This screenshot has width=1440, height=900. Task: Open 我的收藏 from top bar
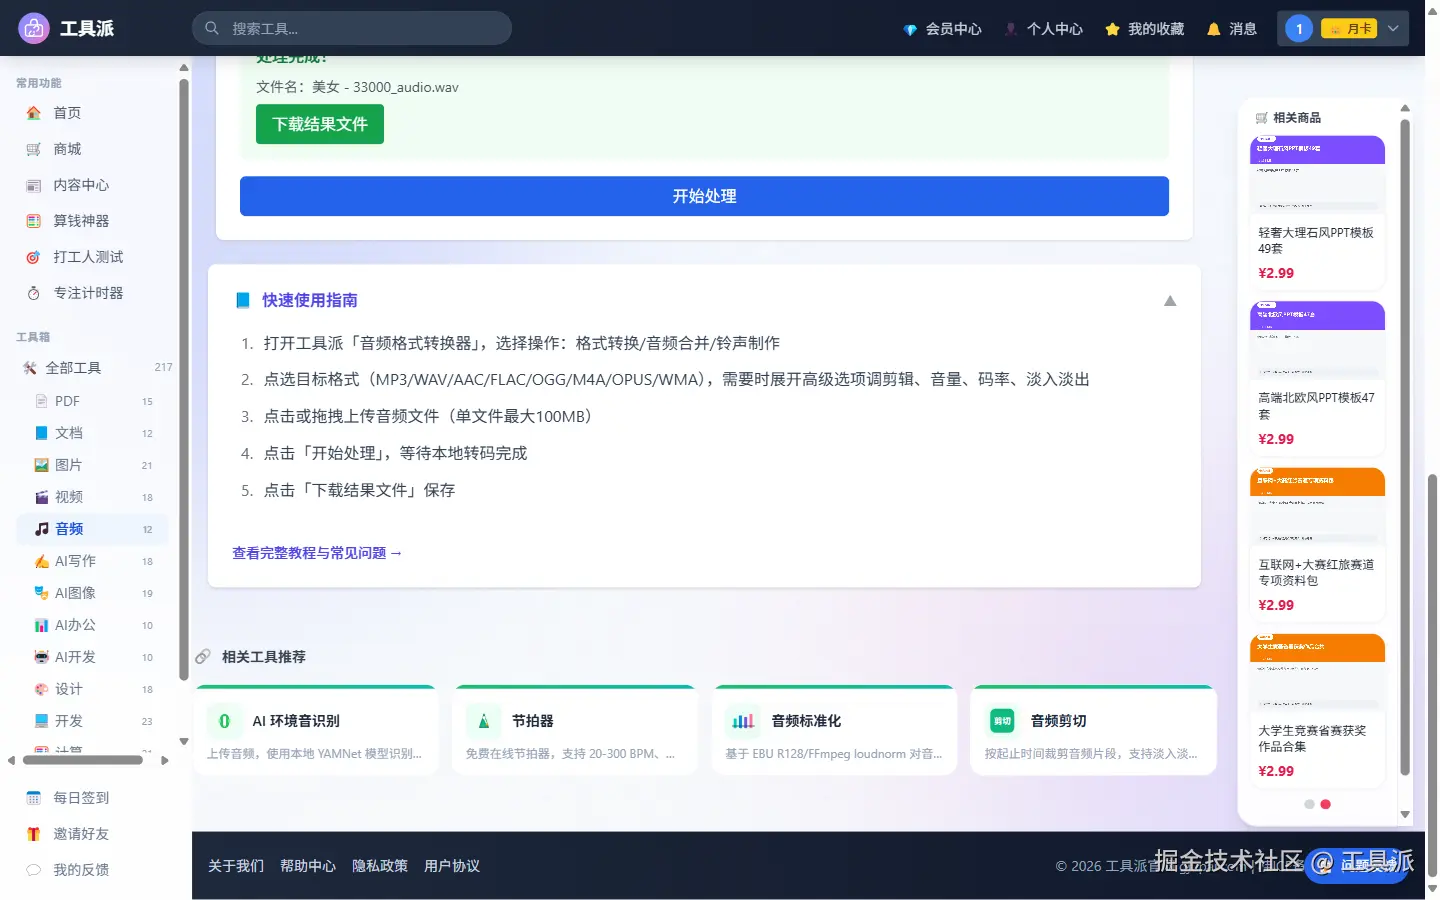point(1145,29)
